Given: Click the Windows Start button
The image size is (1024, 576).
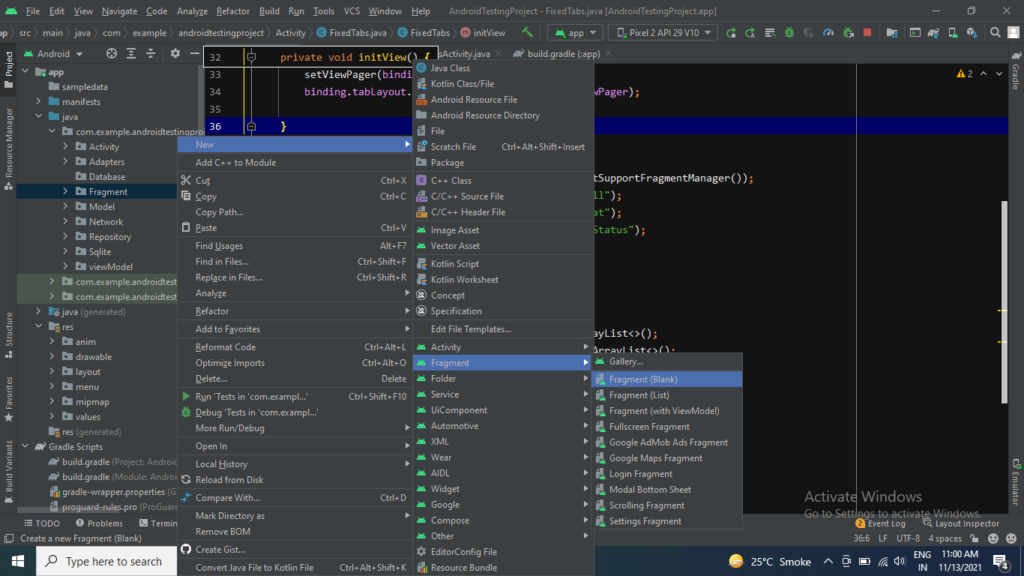Looking at the screenshot, I should tap(18, 561).
